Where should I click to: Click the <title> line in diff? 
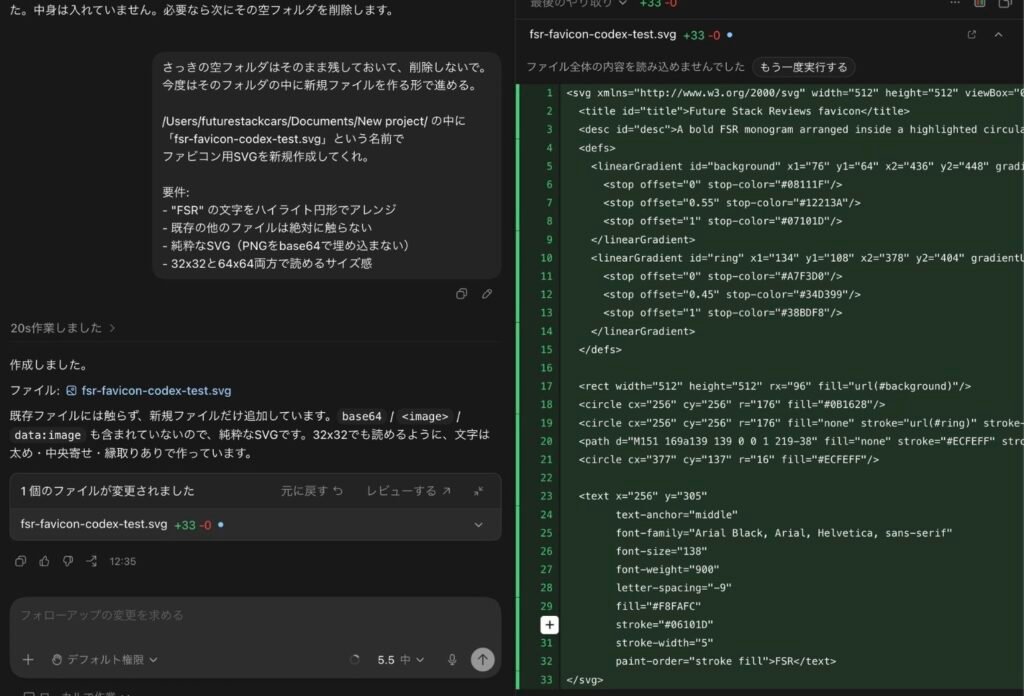[744, 111]
